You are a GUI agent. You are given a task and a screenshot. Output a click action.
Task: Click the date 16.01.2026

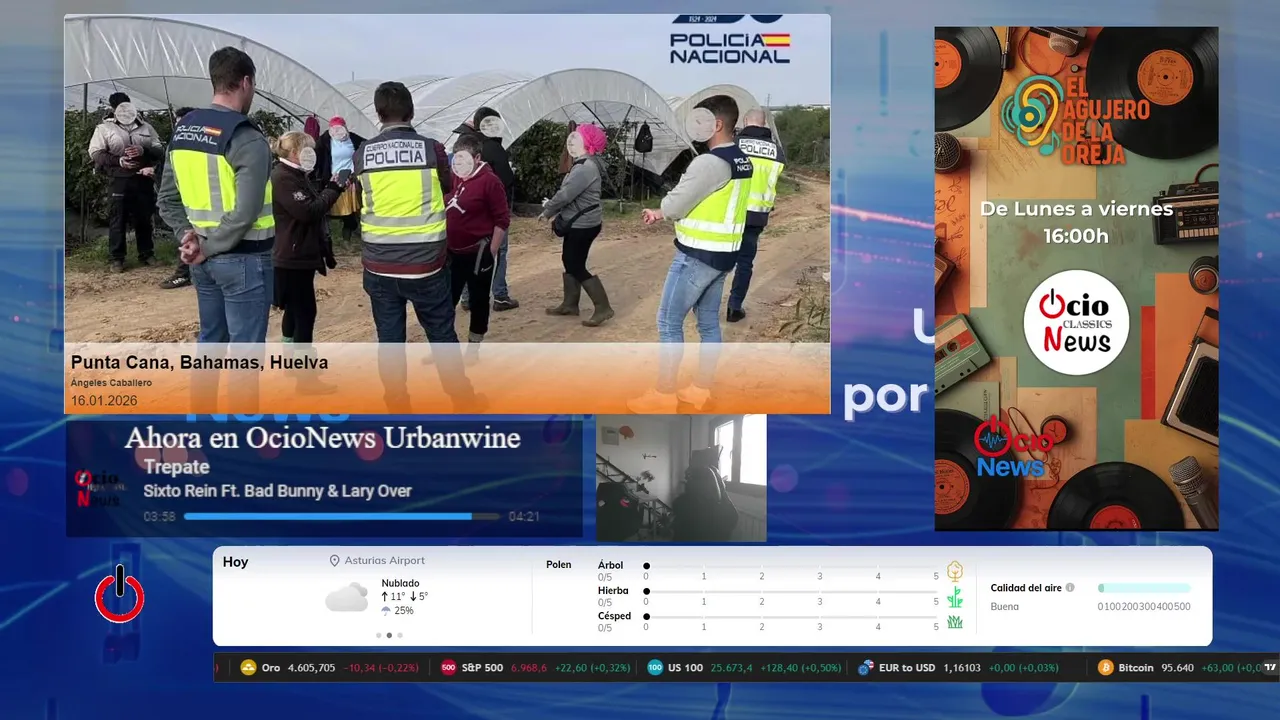point(104,401)
